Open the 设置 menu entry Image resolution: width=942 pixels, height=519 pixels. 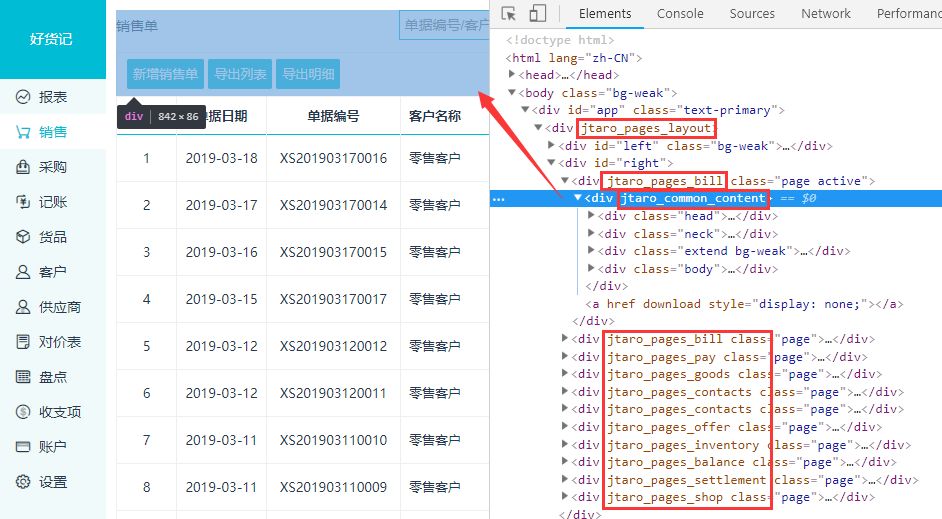[x=53, y=482]
